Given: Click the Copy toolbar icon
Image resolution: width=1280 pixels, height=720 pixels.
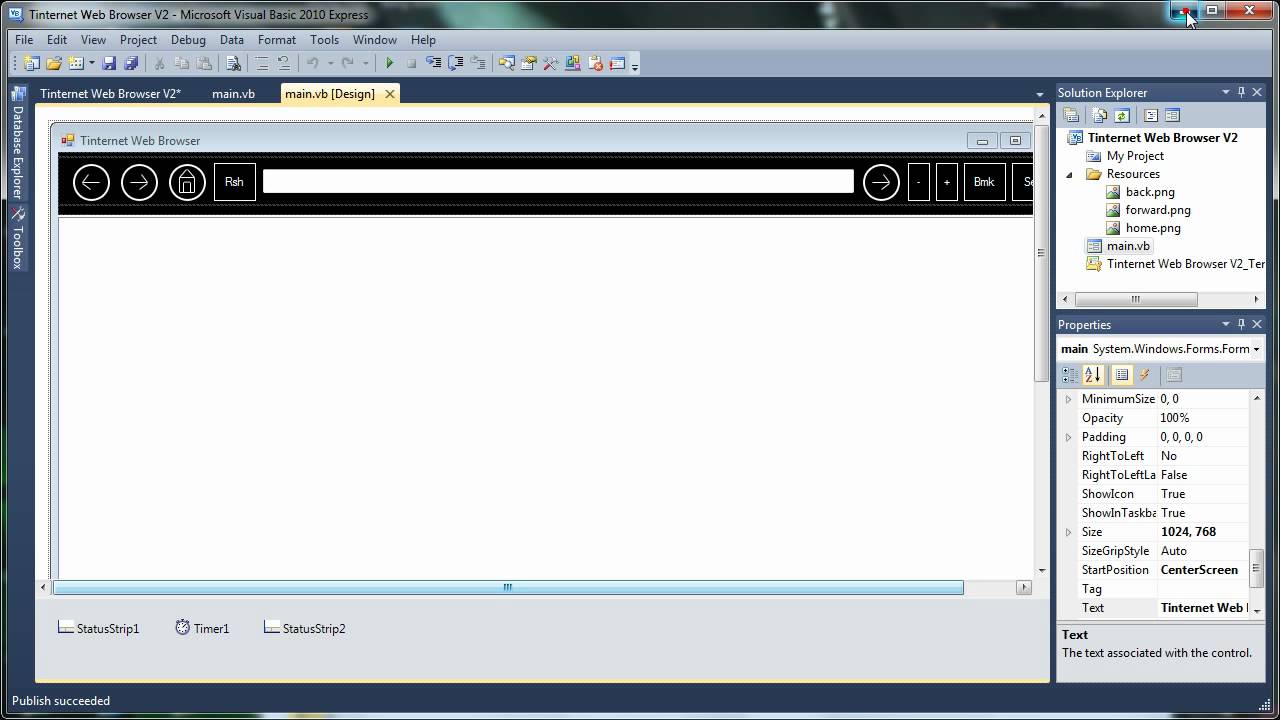Looking at the screenshot, I should pos(182,63).
